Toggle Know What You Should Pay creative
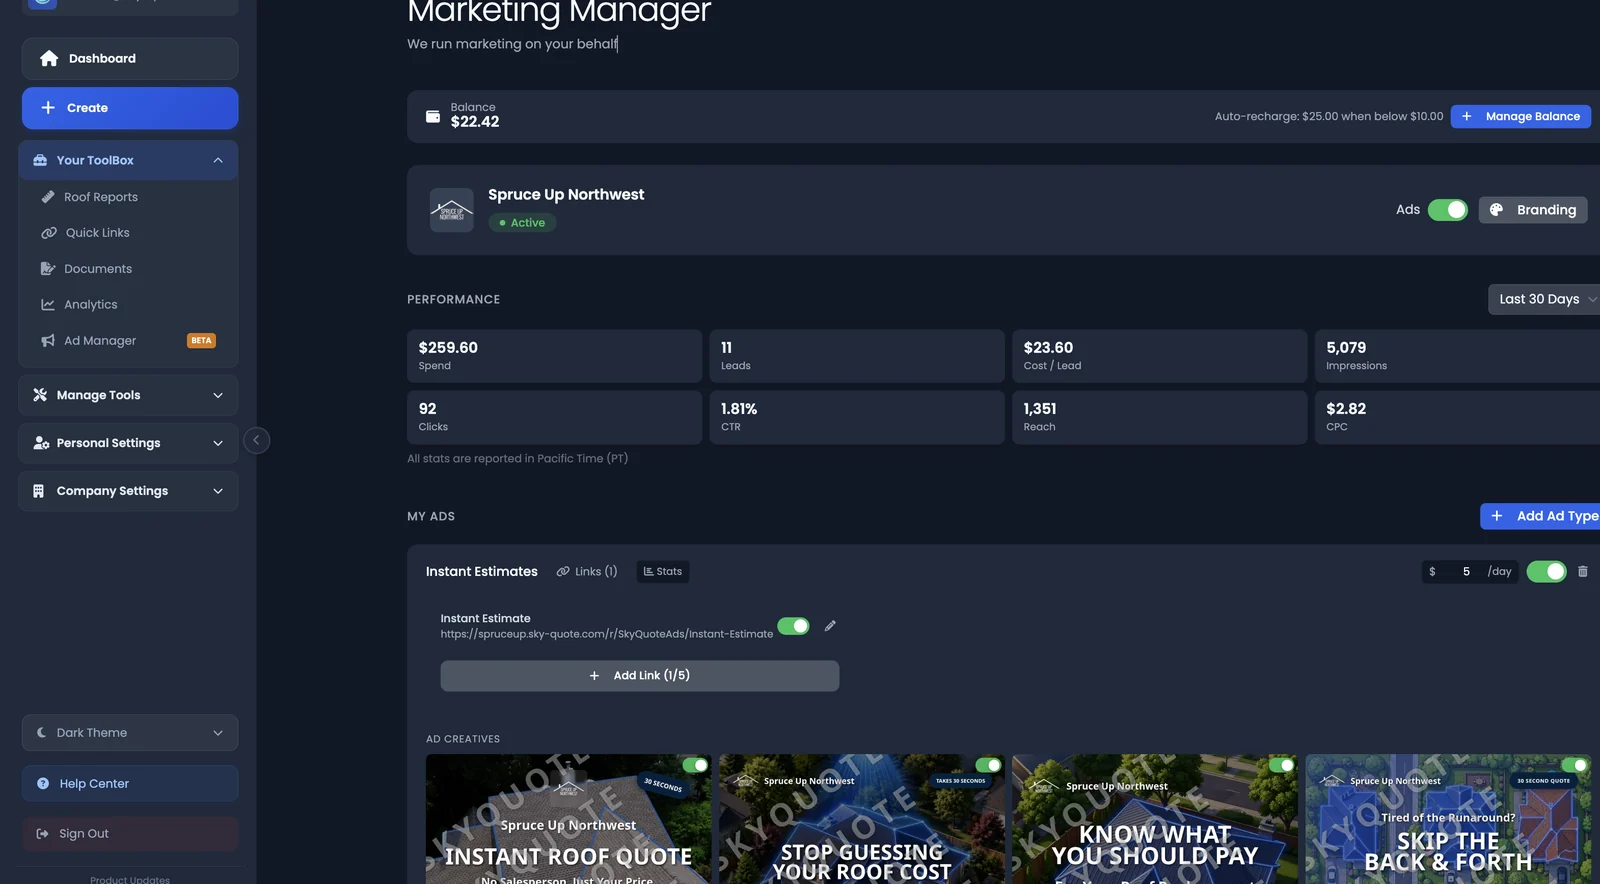The height and width of the screenshot is (884, 1600). click(x=1281, y=765)
